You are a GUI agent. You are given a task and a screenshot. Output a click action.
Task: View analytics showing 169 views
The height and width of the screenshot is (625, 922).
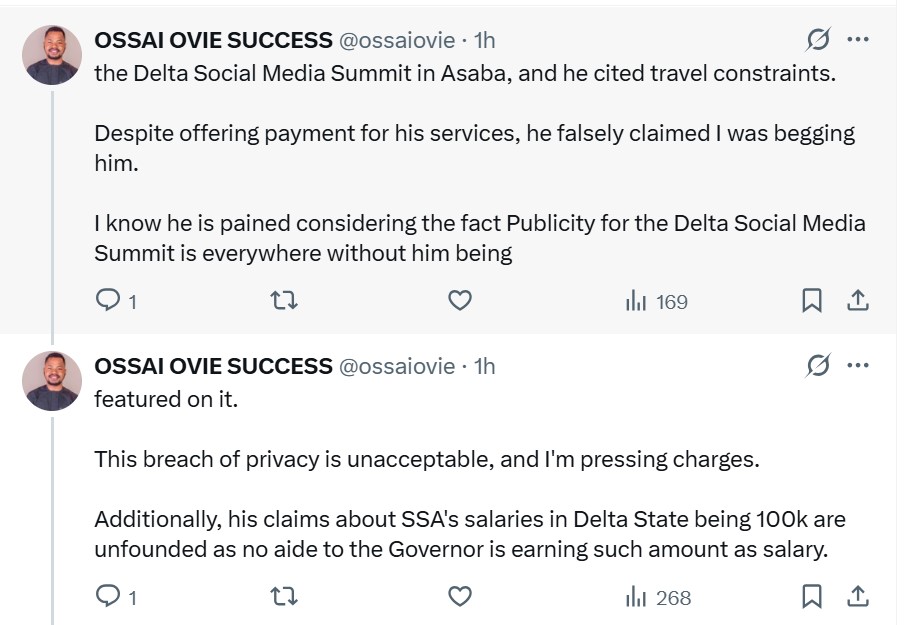[656, 301]
